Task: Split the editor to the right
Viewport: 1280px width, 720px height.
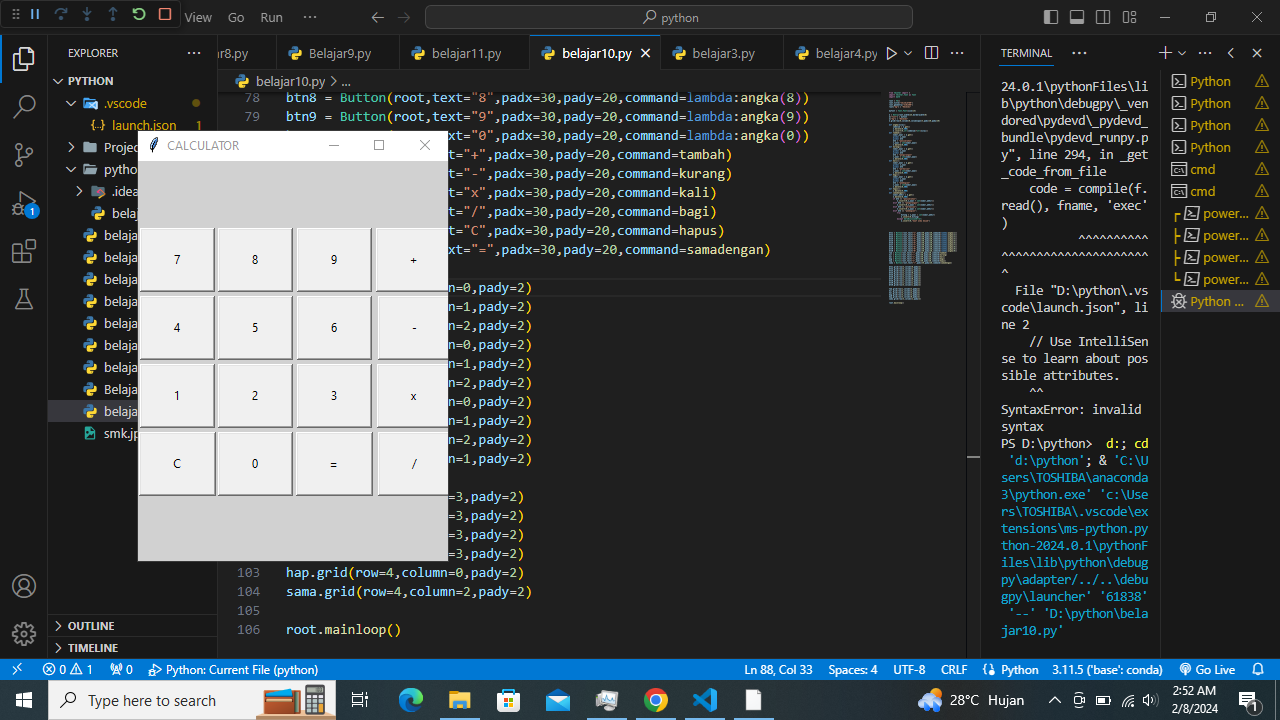Action: point(931,53)
